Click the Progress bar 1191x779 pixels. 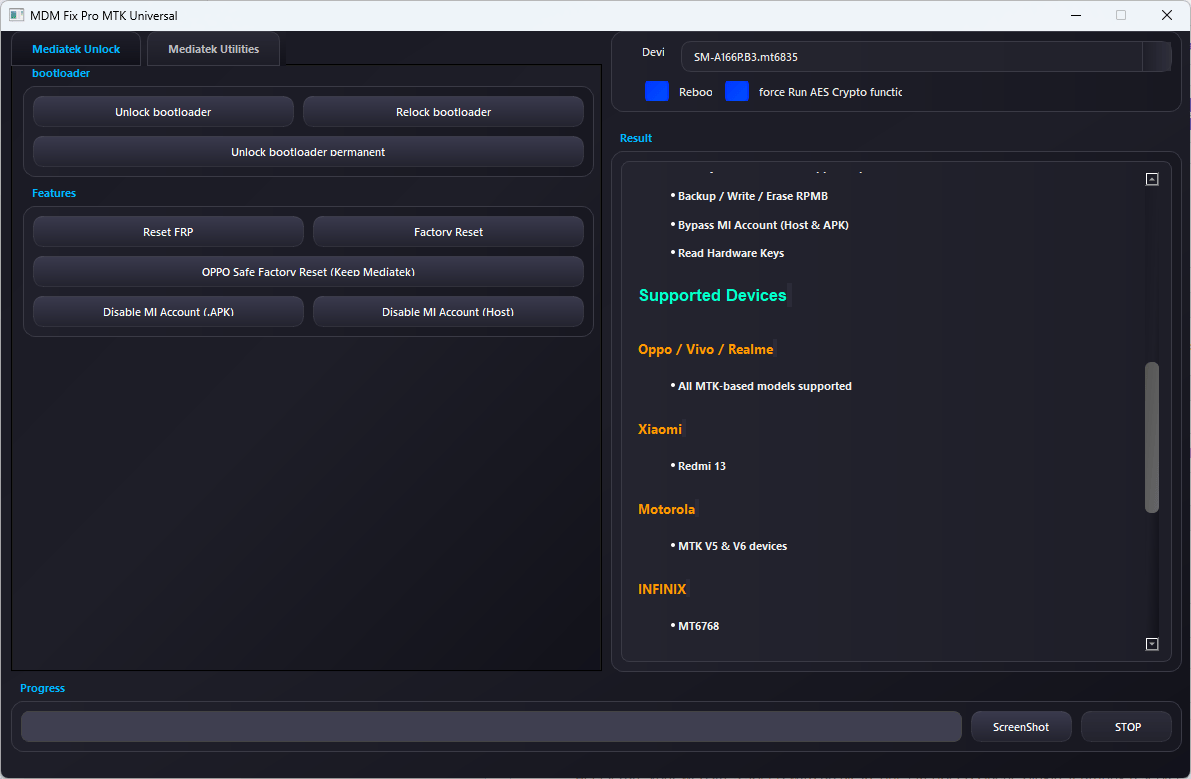(x=489, y=726)
